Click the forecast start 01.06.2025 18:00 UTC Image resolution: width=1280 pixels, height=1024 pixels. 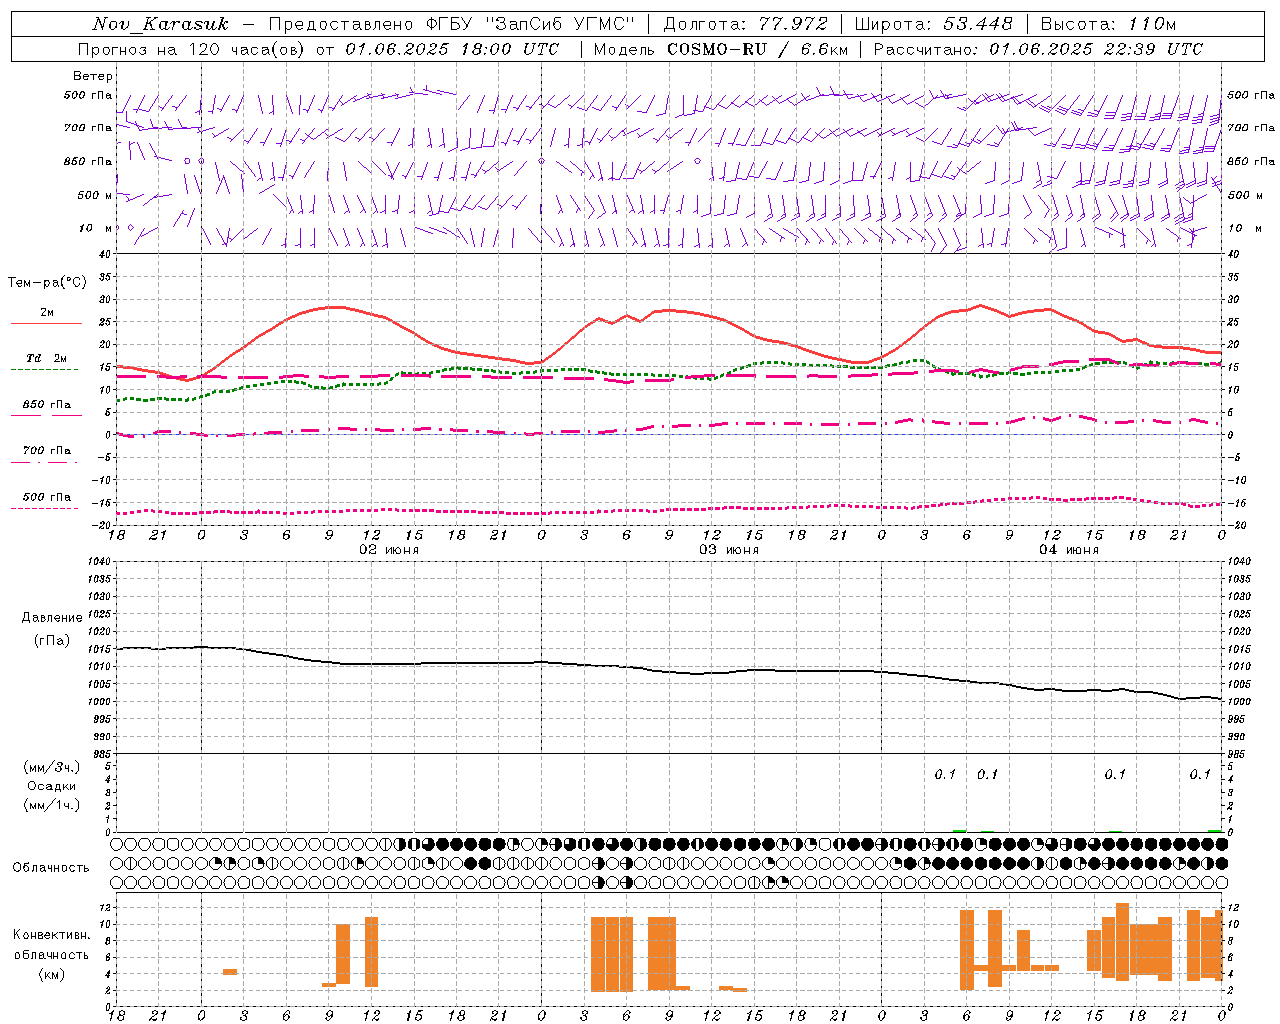click(x=452, y=49)
